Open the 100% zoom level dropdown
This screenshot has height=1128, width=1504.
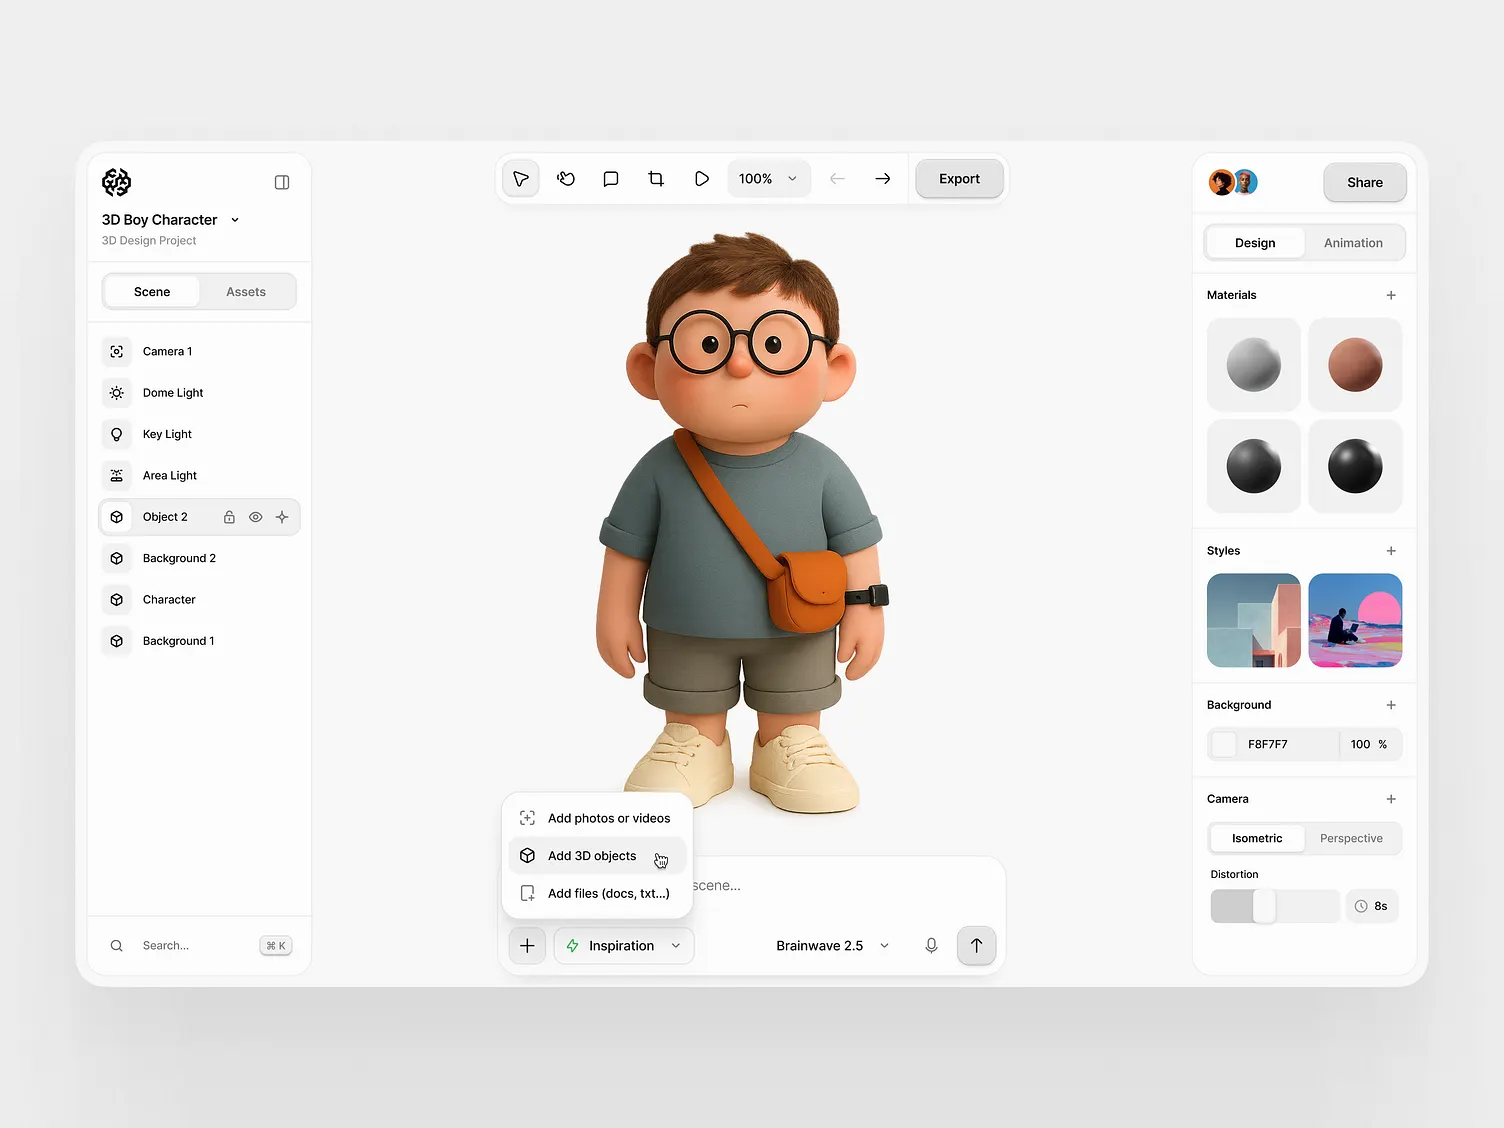pos(768,179)
